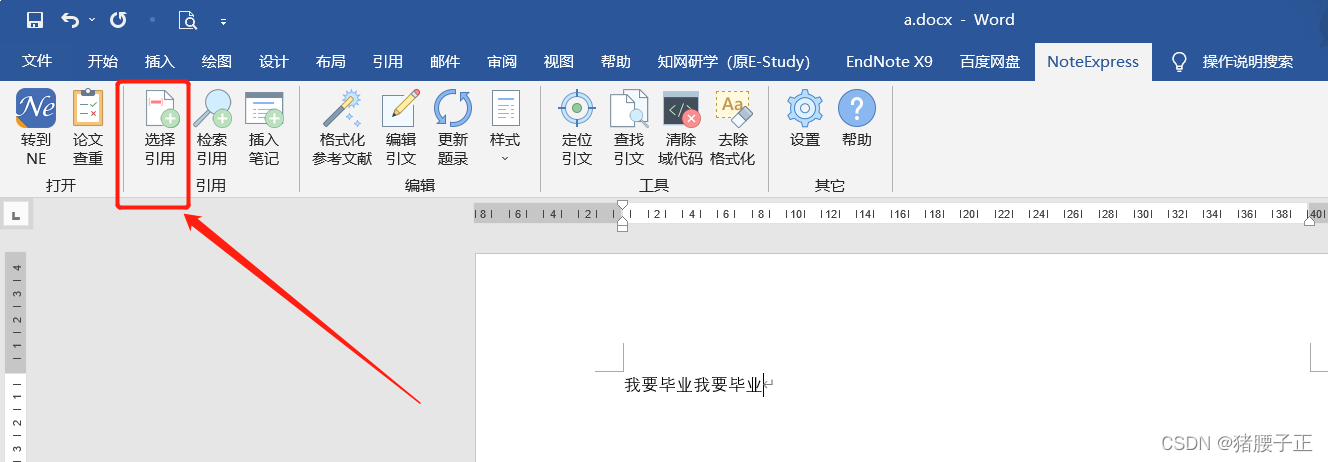Open the 审阅 tab

click(x=502, y=61)
